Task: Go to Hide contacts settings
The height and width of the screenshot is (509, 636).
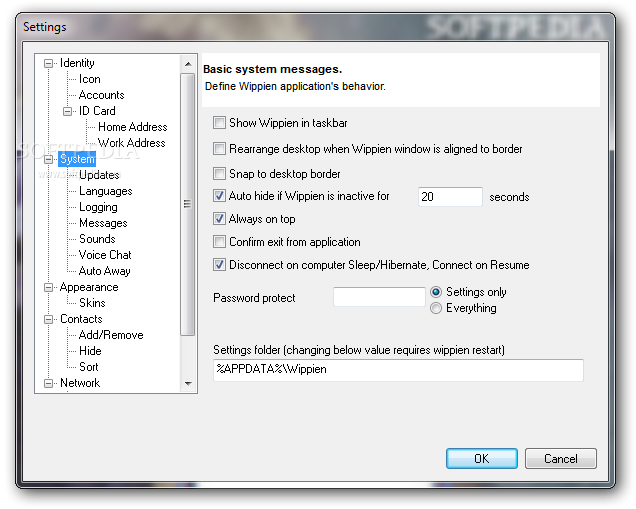Action: click(x=90, y=351)
